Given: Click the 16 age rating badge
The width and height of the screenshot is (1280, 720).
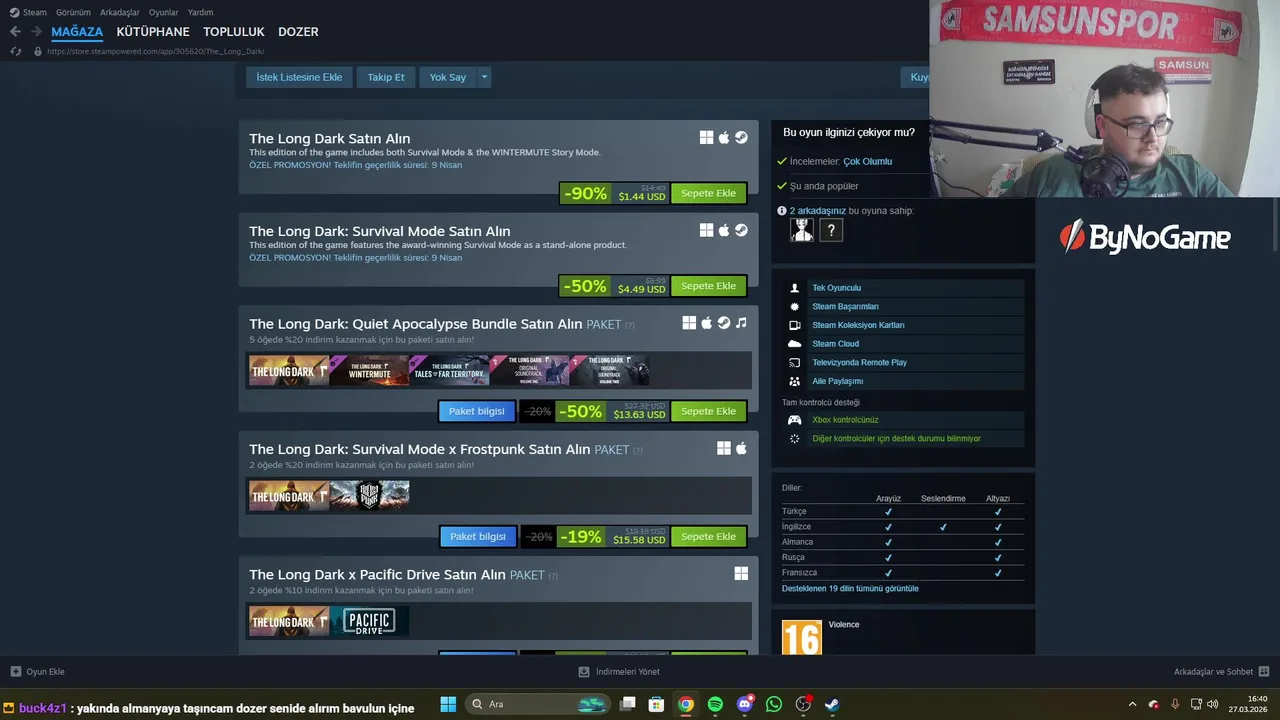Looking at the screenshot, I should coord(802,638).
